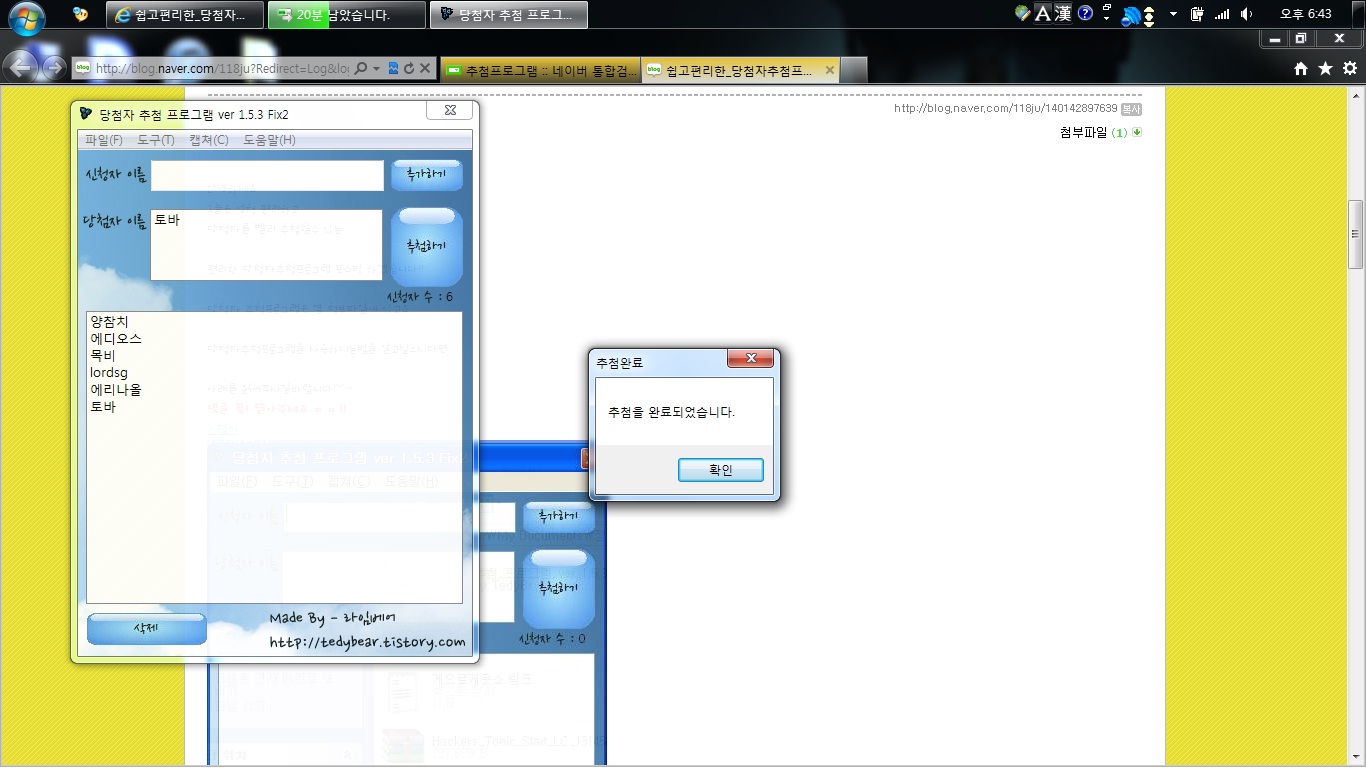The width and height of the screenshot is (1366, 768).
Task: Click the 漢 Hanja conversion icon
Action: 1063,14
